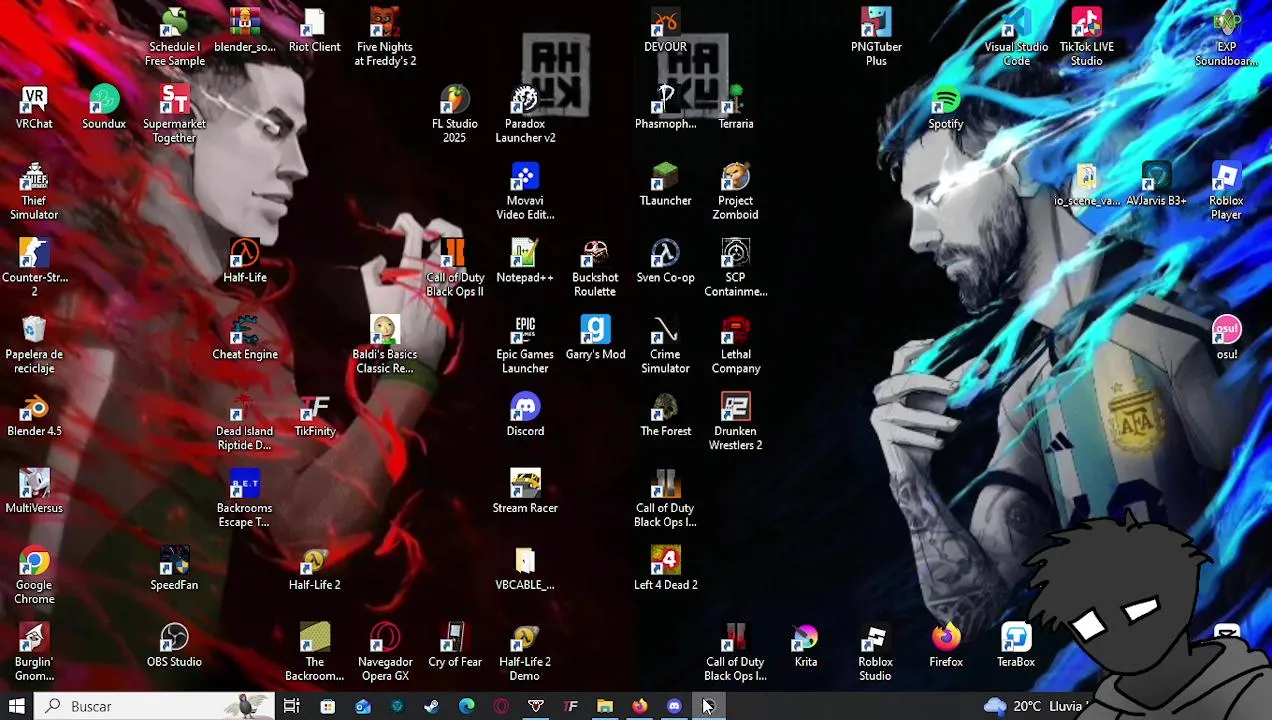Launch Counter-Strike 2 shortcut
1272x720 pixels.
[34, 268]
